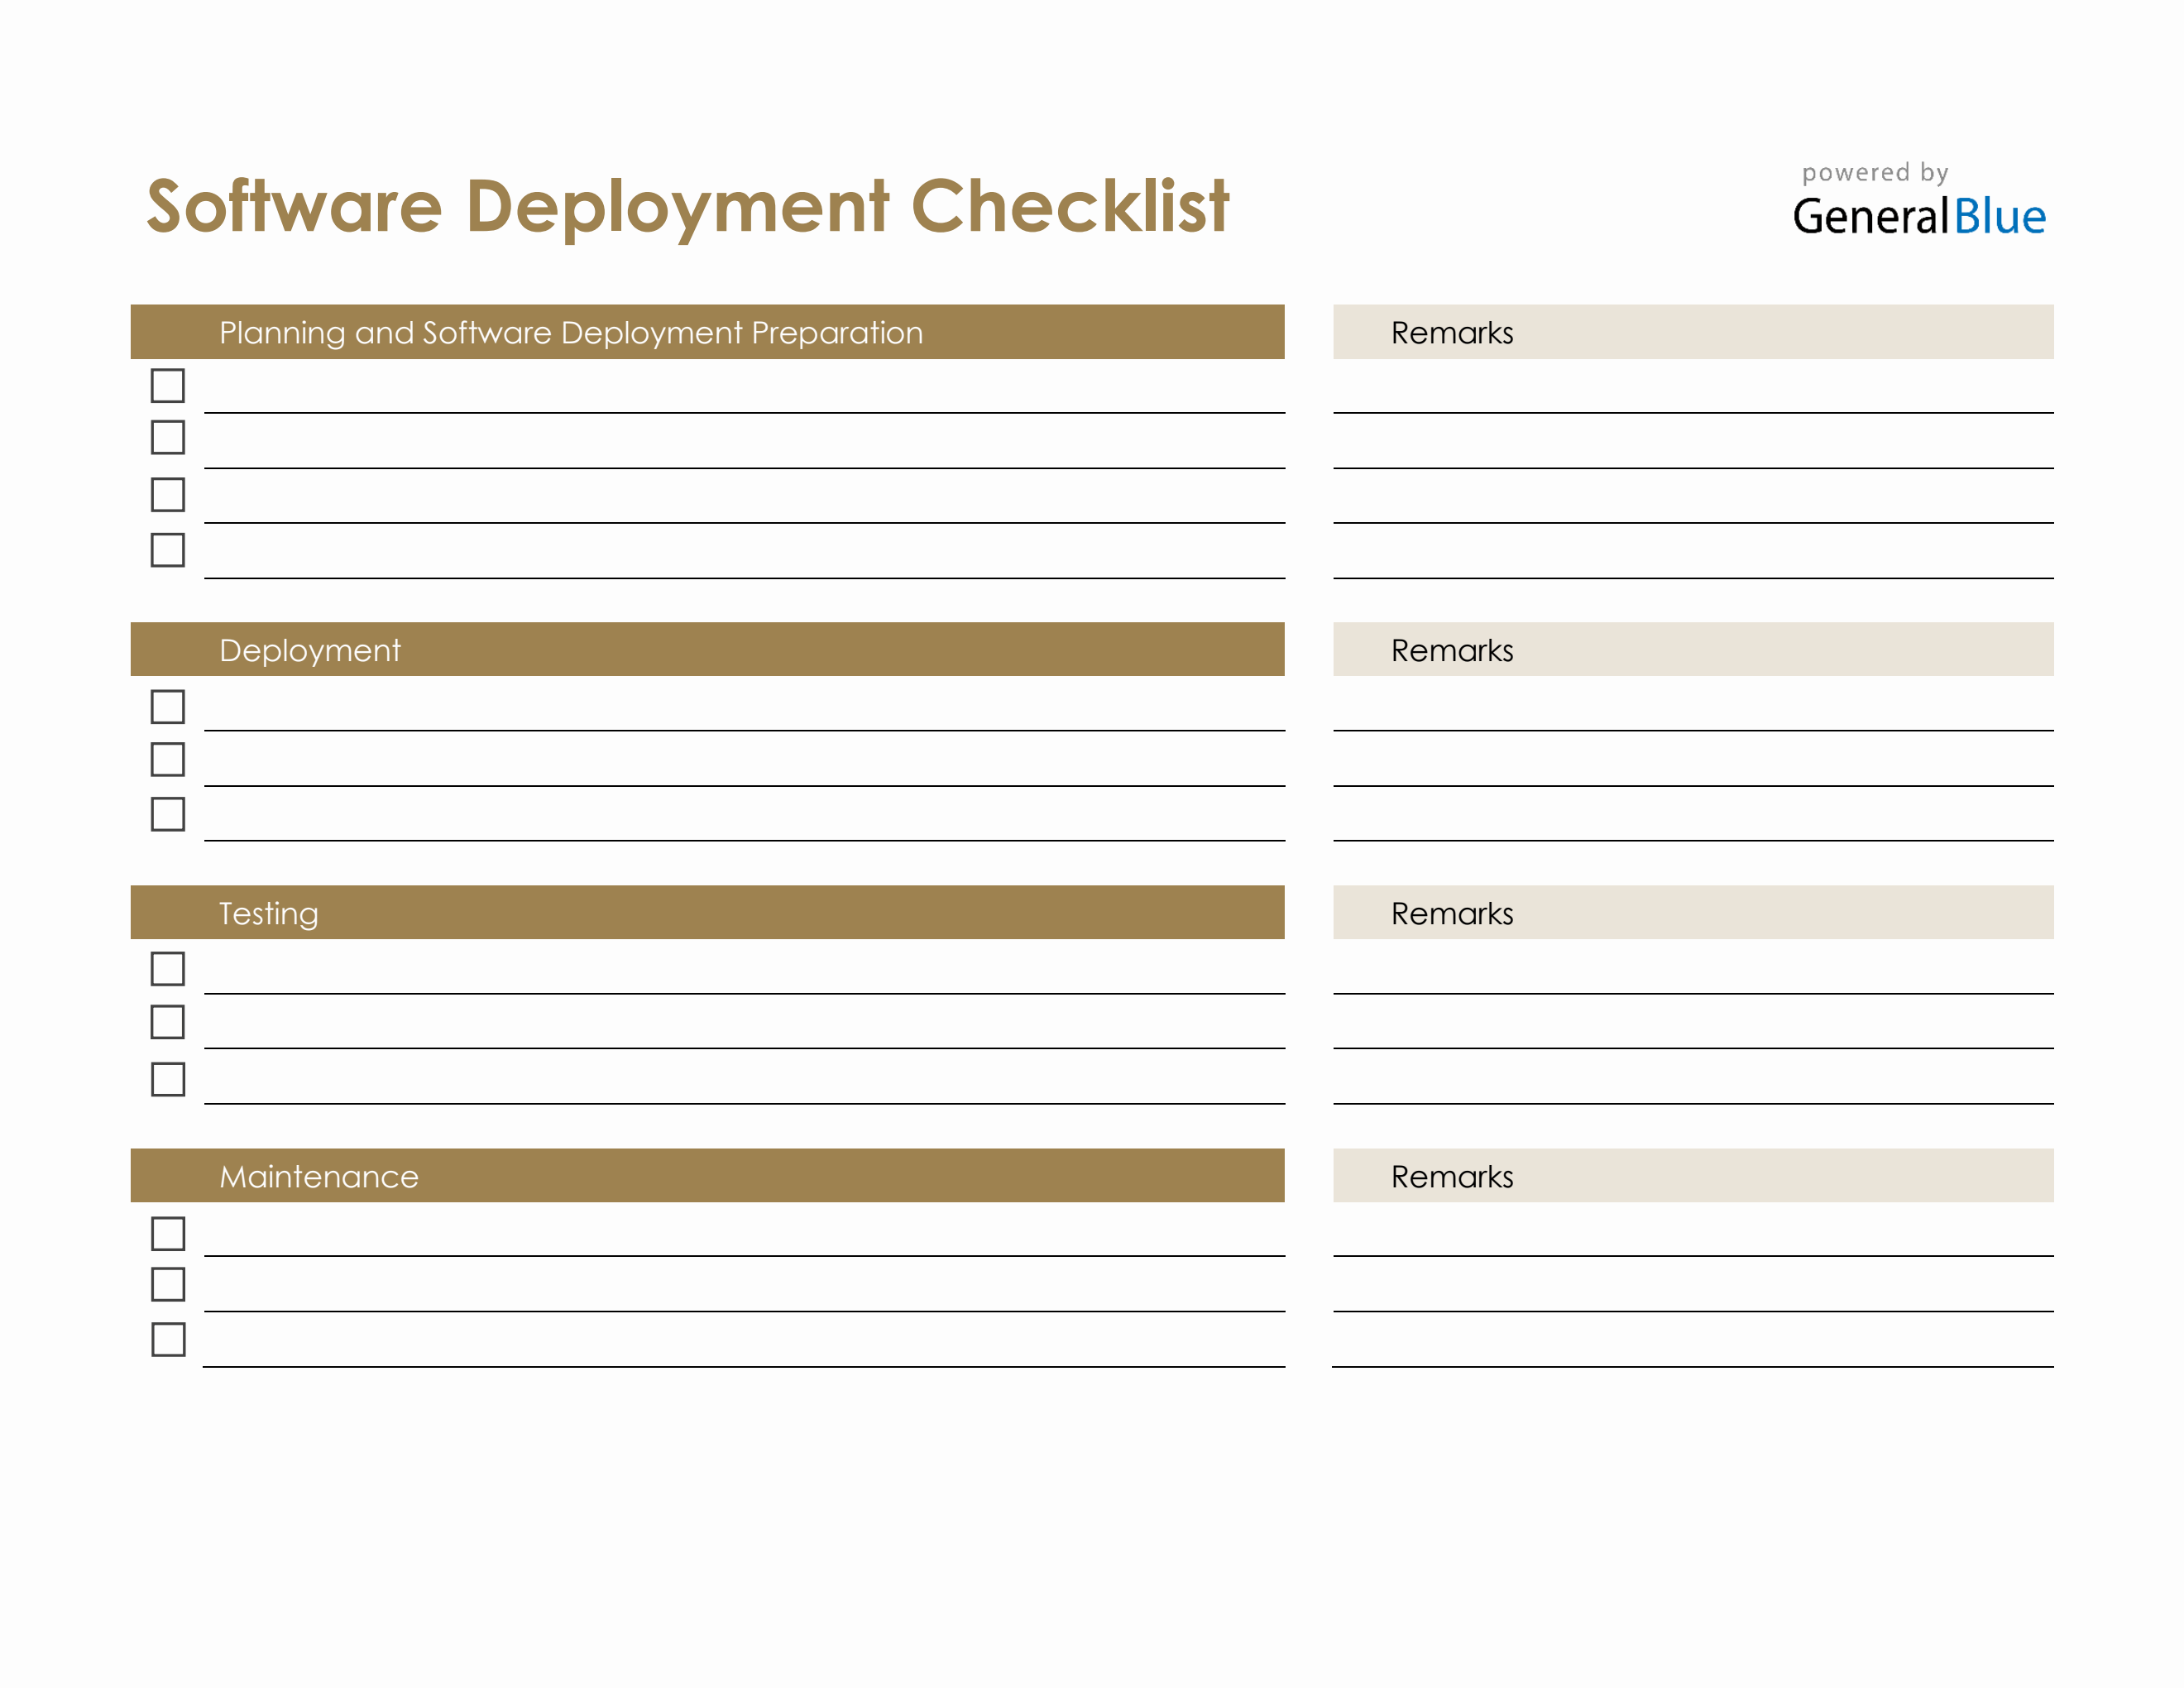Check the third Testing checkbox
2184x1688 pixels.
pos(168,1077)
